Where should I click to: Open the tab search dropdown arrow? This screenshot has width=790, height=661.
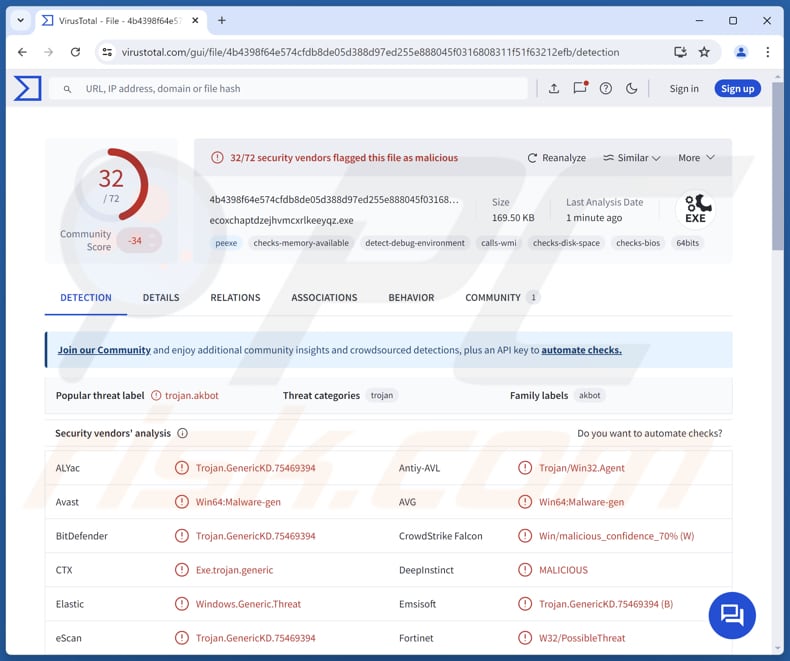[x=21, y=21]
